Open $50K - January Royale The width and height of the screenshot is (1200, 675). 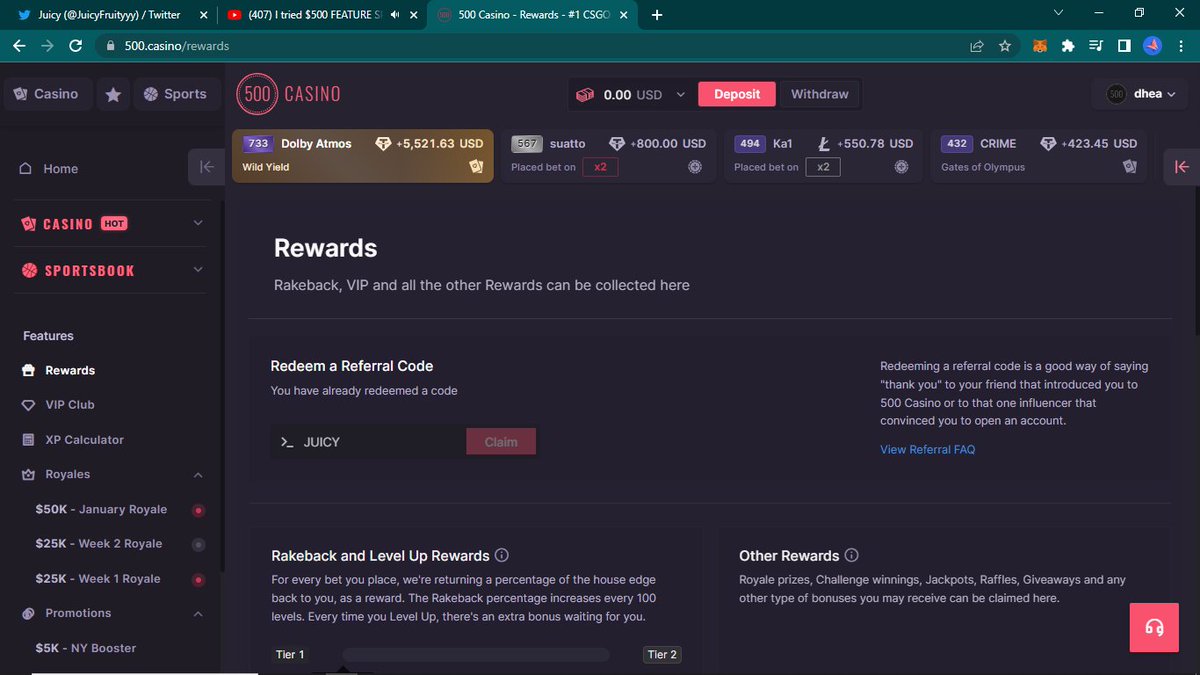[x=101, y=509]
